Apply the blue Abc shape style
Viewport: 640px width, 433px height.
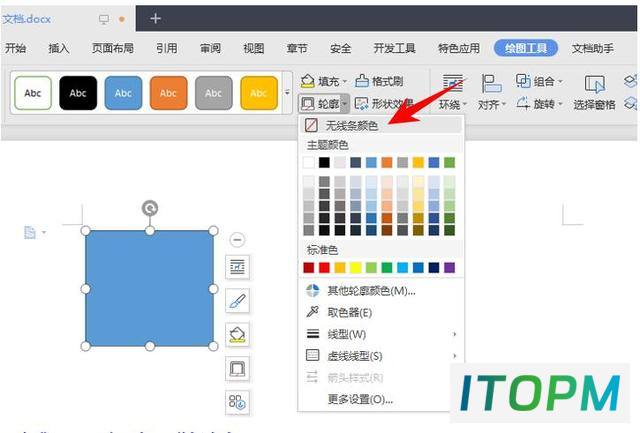point(123,93)
